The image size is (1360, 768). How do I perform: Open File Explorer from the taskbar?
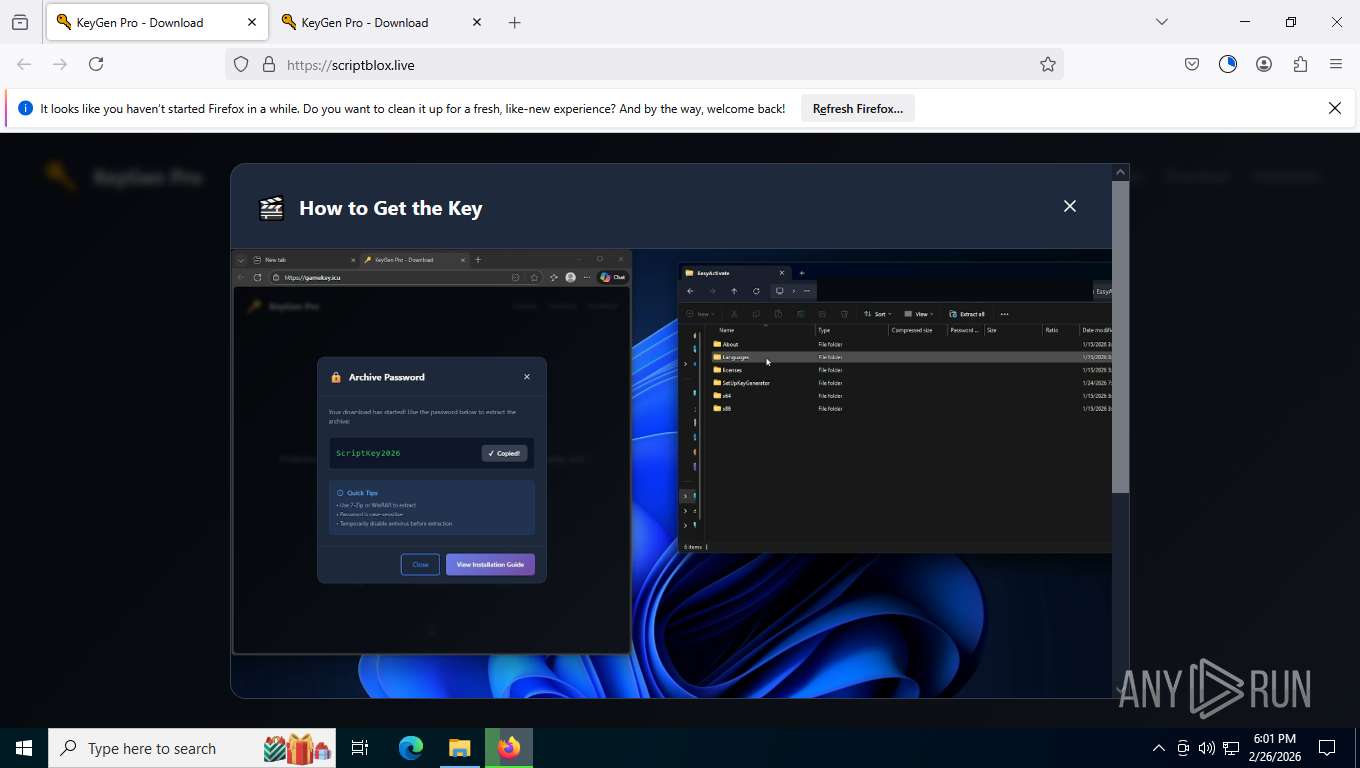459,748
